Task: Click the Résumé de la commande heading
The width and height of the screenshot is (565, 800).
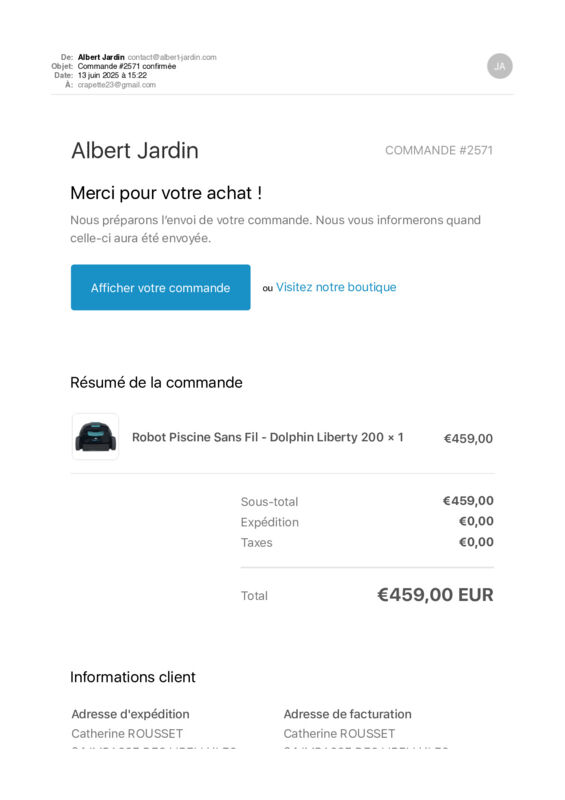Action: pyautogui.click(x=156, y=383)
